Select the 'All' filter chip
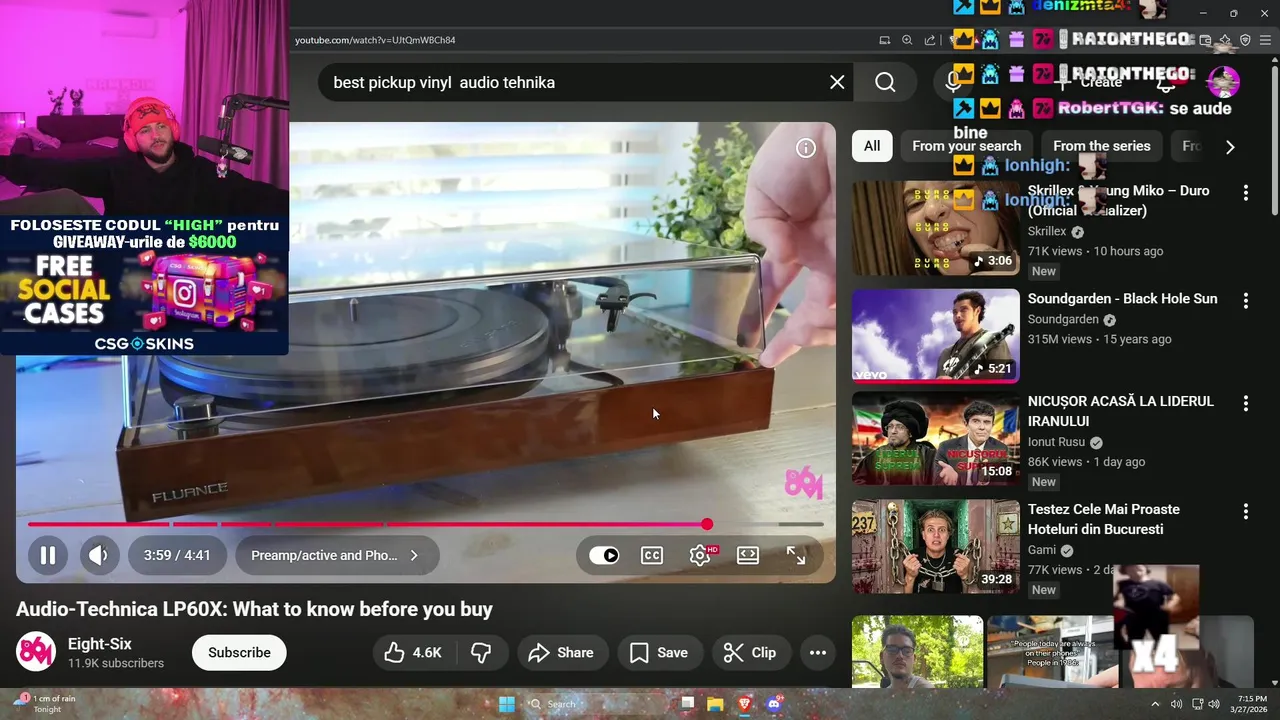 (x=872, y=146)
